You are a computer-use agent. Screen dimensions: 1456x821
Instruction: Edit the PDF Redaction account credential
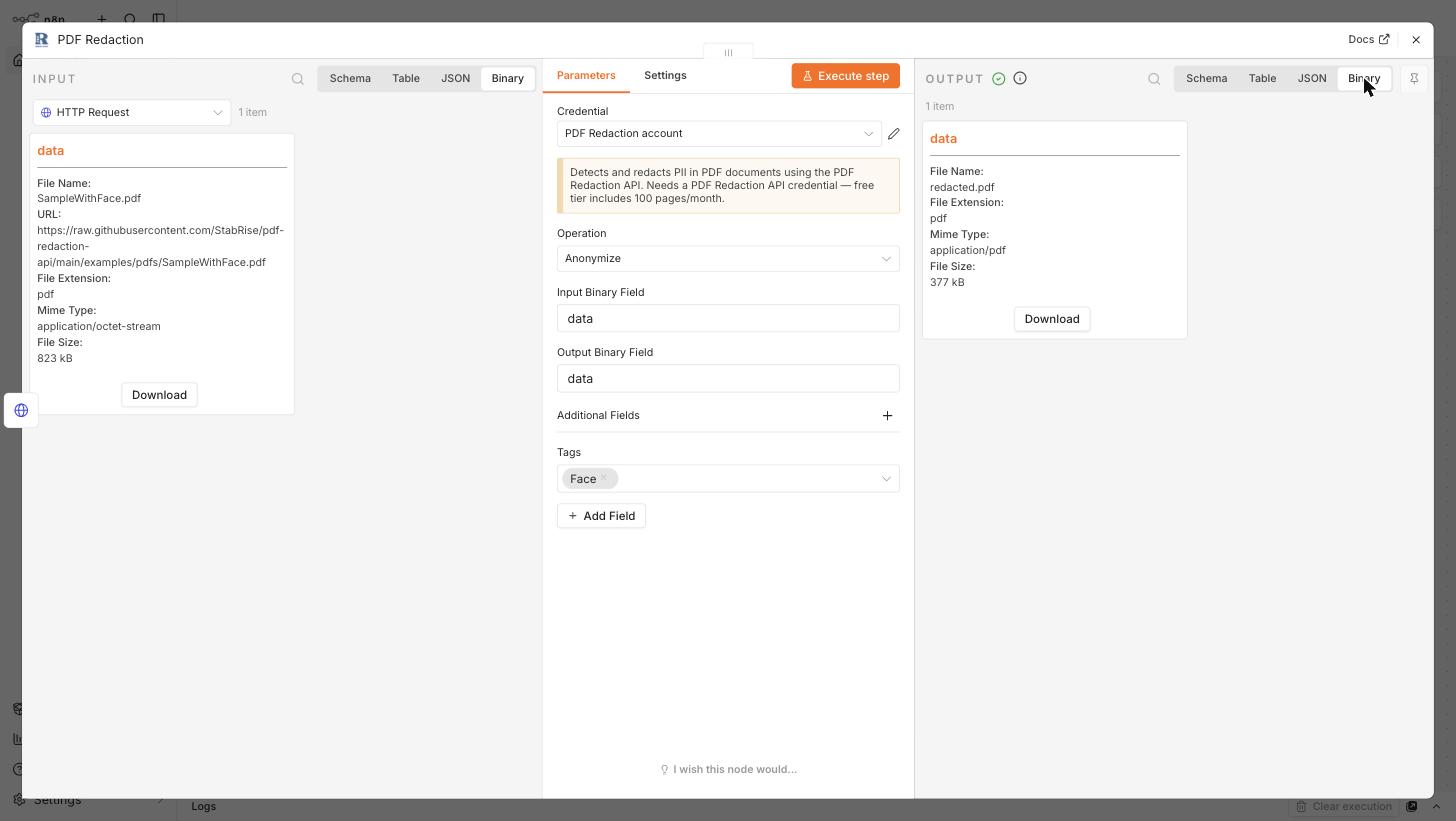(894, 133)
